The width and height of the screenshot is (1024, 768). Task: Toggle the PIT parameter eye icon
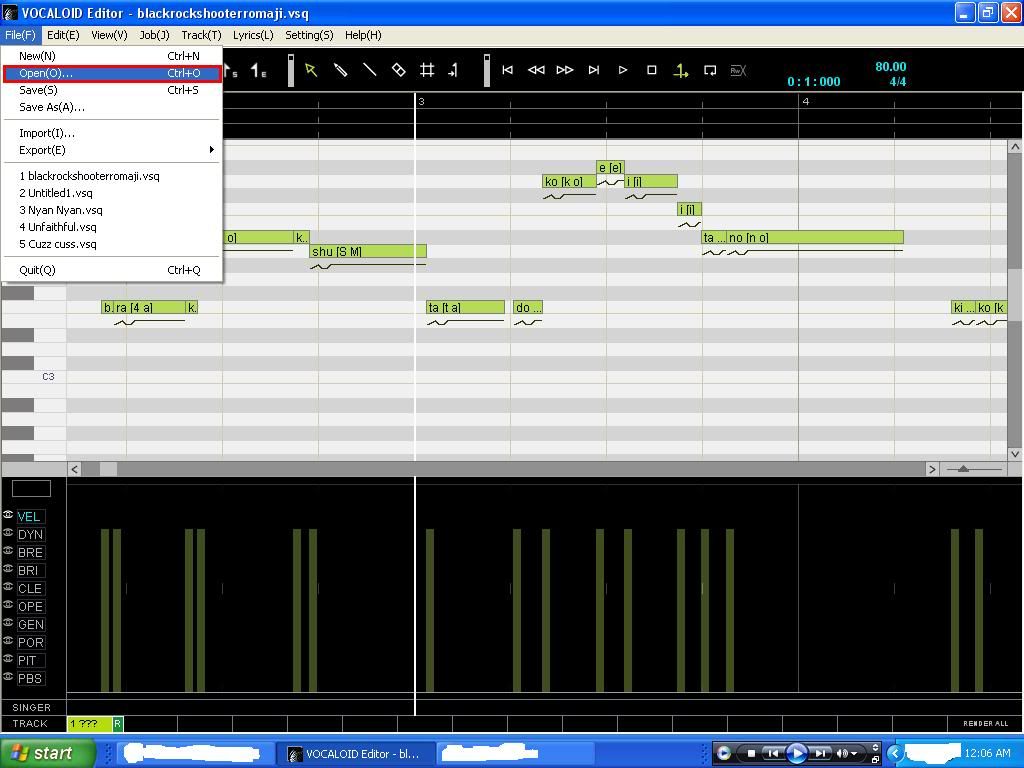(x=8, y=658)
